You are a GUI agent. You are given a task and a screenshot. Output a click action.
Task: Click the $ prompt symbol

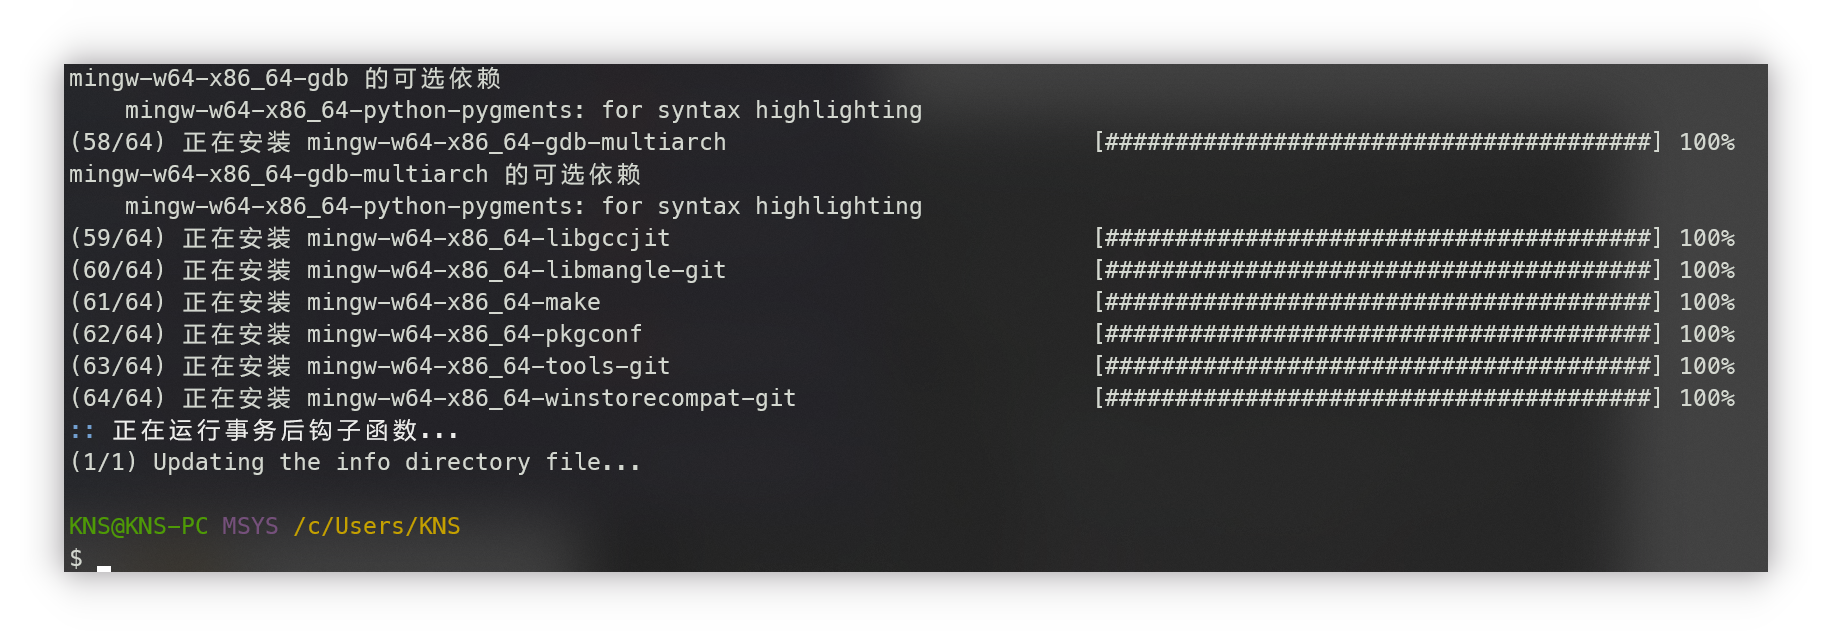[x=76, y=558]
